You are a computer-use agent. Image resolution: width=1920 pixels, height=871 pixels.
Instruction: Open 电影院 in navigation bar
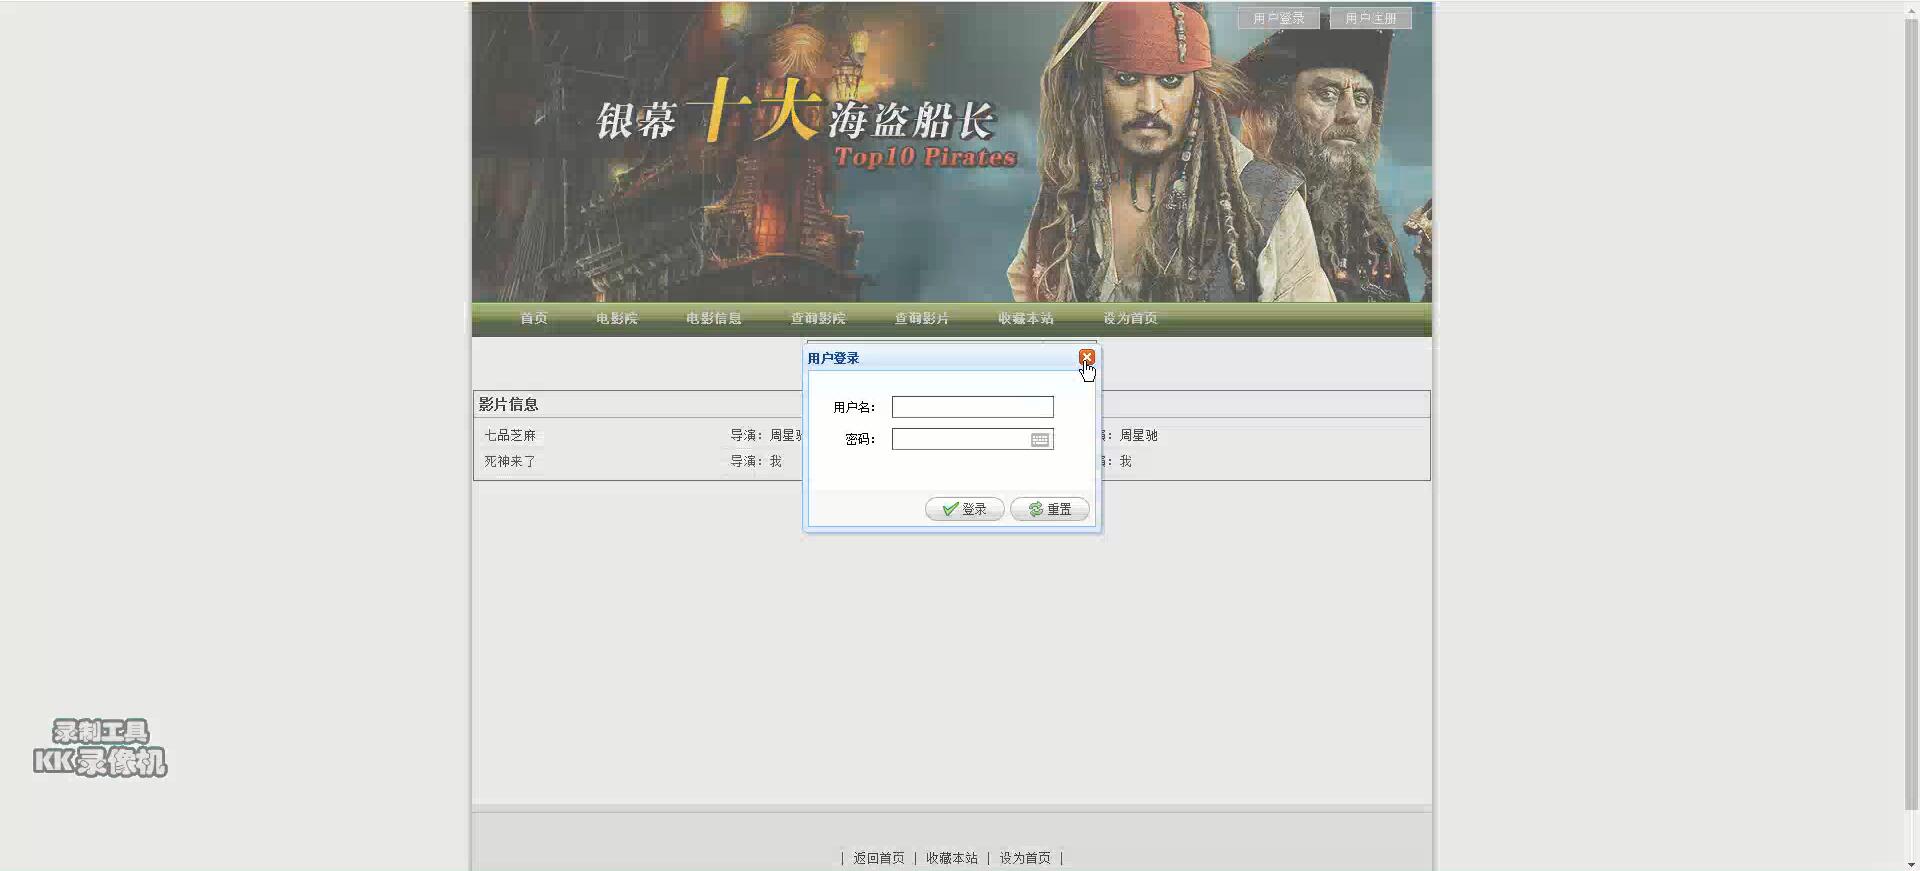click(616, 318)
